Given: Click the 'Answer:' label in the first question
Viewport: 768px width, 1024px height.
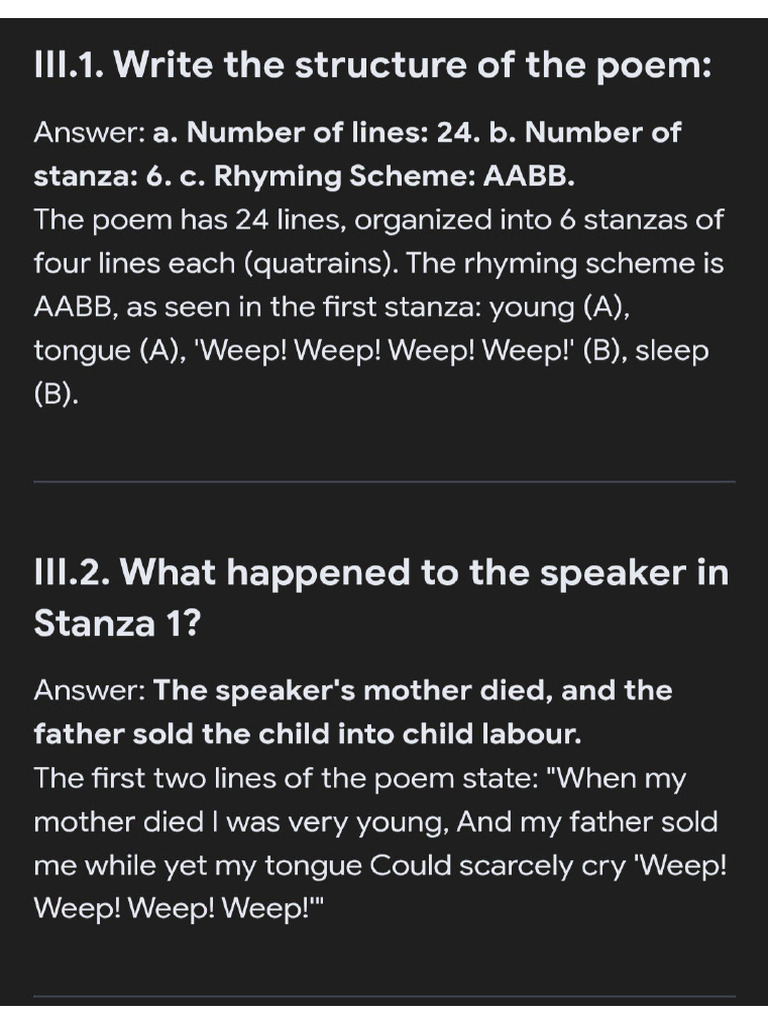Looking at the screenshot, I should [89, 133].
